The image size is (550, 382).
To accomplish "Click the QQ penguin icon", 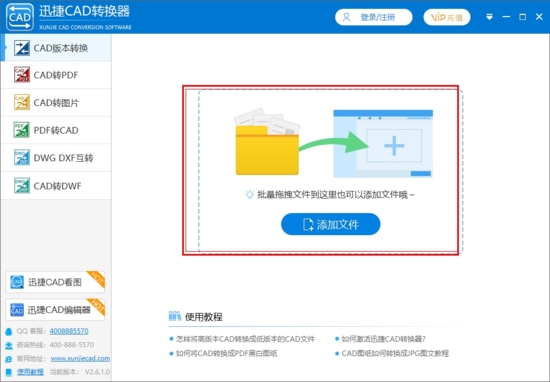I will (x=8, y=331).
